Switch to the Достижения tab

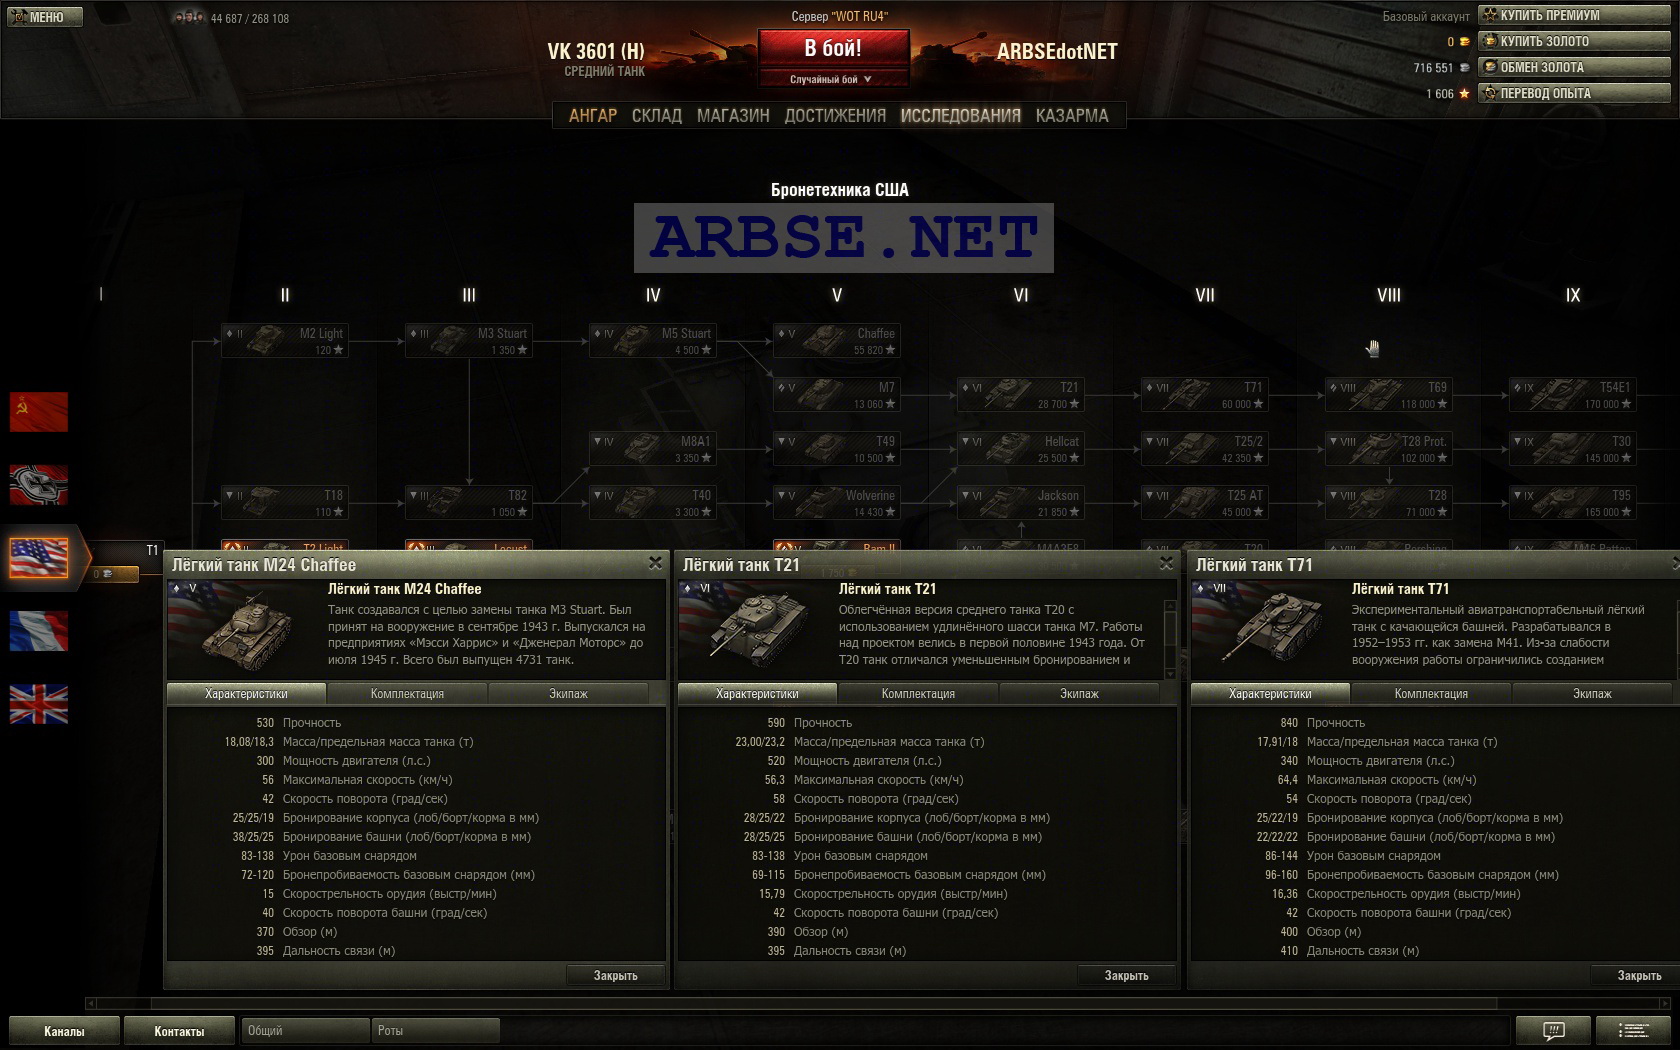coord(835,115)
